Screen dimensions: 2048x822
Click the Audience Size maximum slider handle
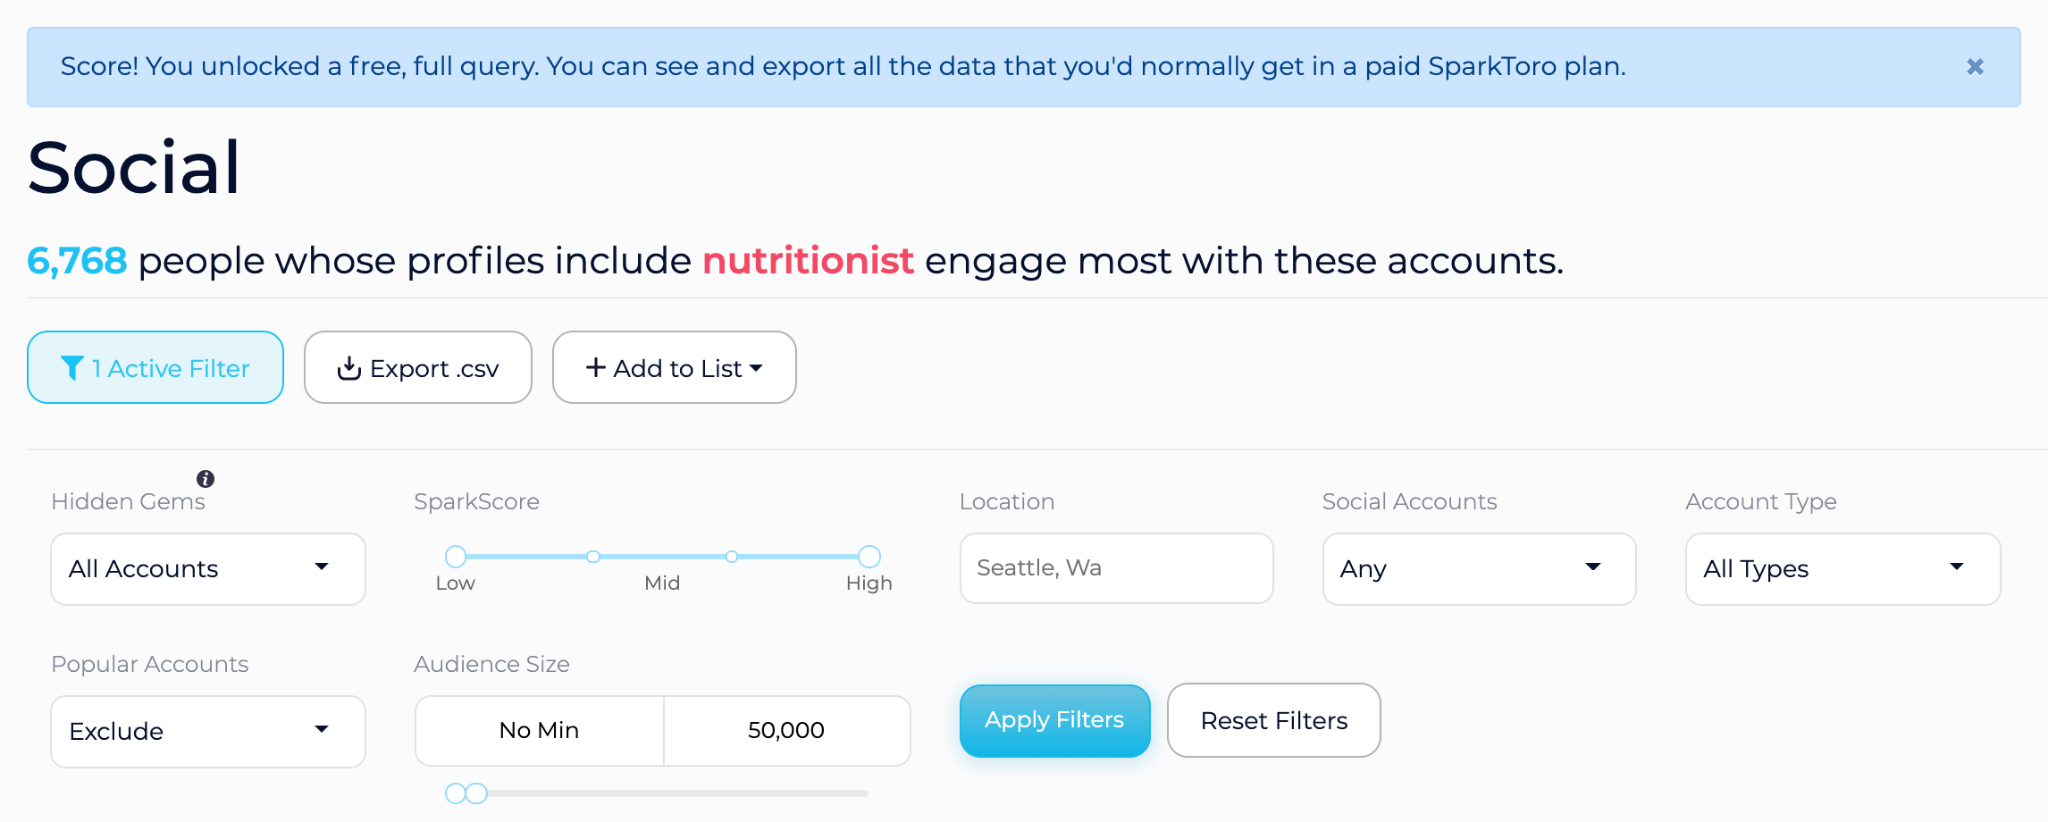click(477, 793)
